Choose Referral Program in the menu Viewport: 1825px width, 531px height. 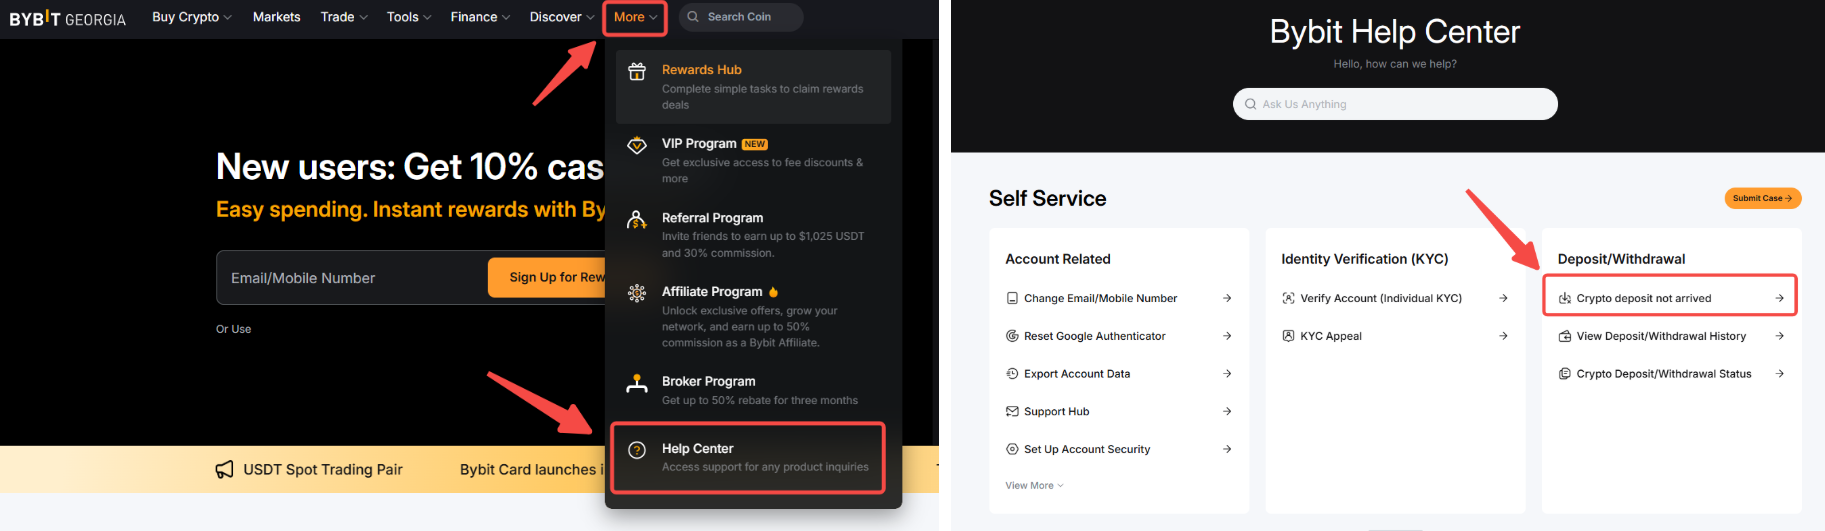pos(753,234)
